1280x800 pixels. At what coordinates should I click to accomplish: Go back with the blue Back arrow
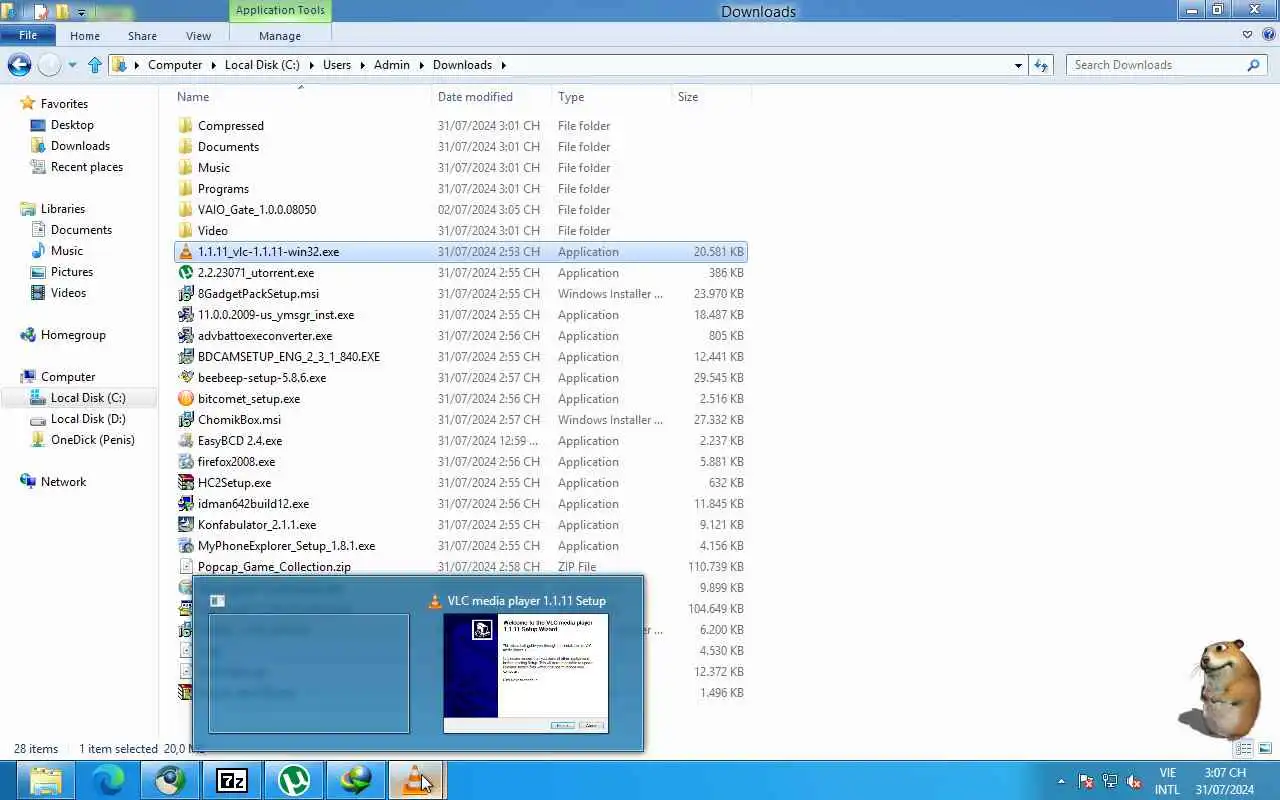pos(19,65)
